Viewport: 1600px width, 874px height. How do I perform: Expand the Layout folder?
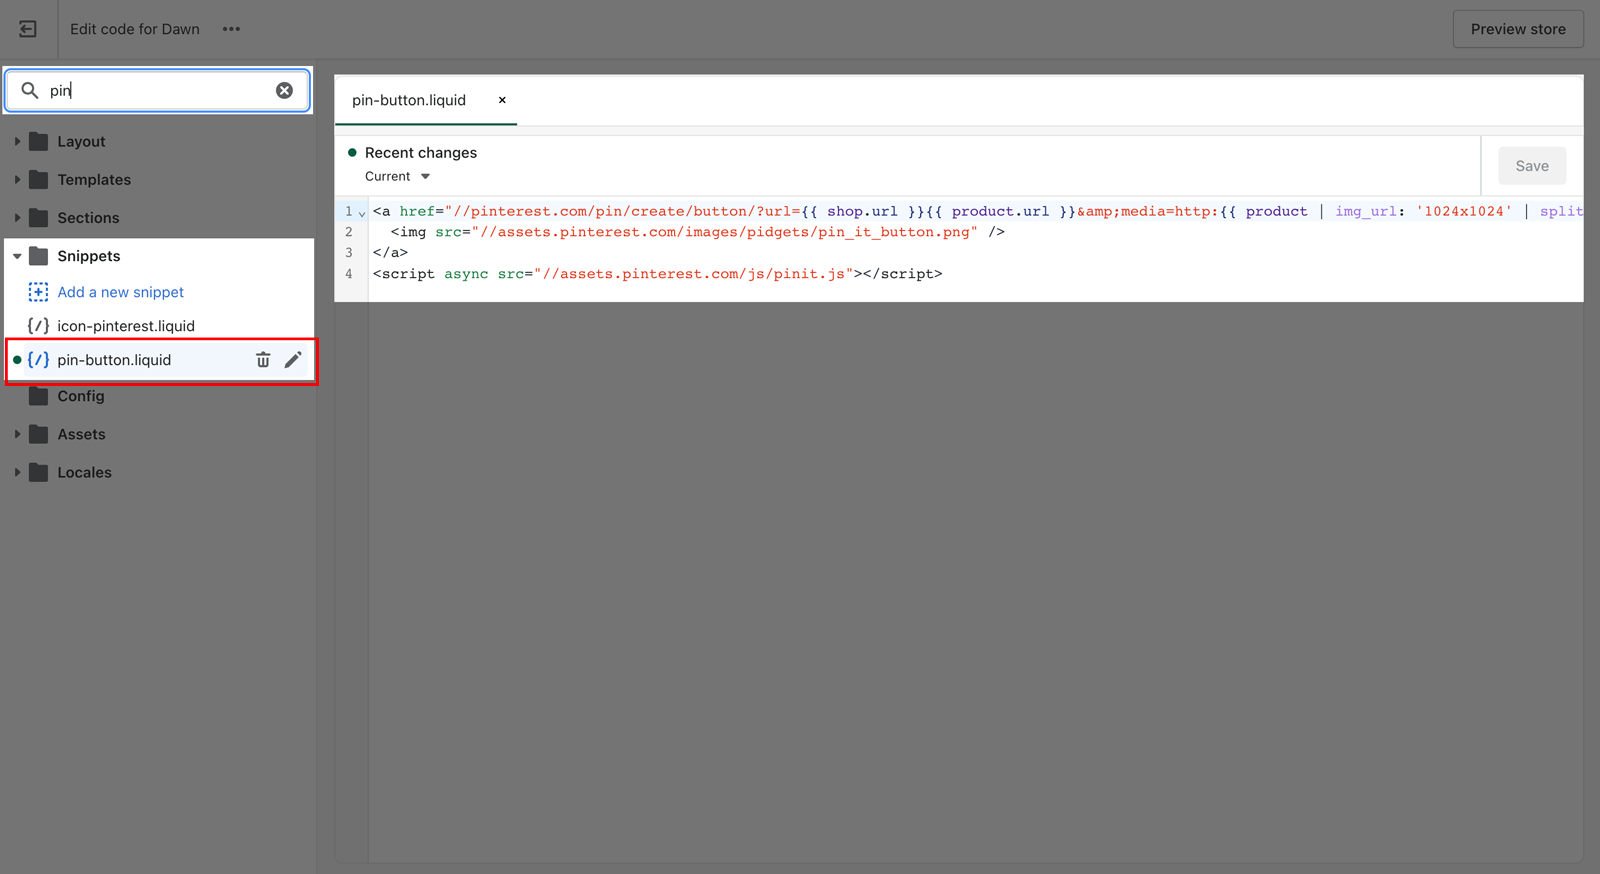tap(18, 142)
